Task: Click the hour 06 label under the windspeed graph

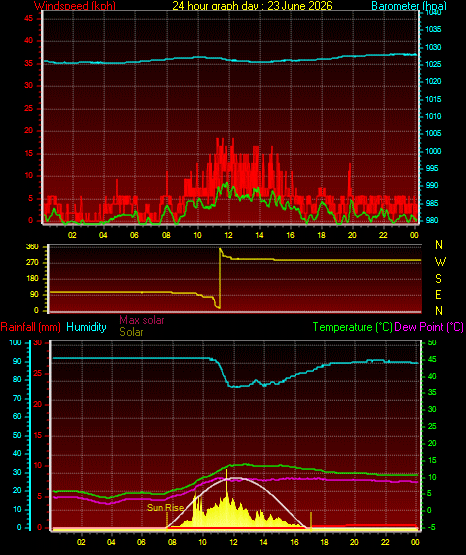Action: [134, 235]
